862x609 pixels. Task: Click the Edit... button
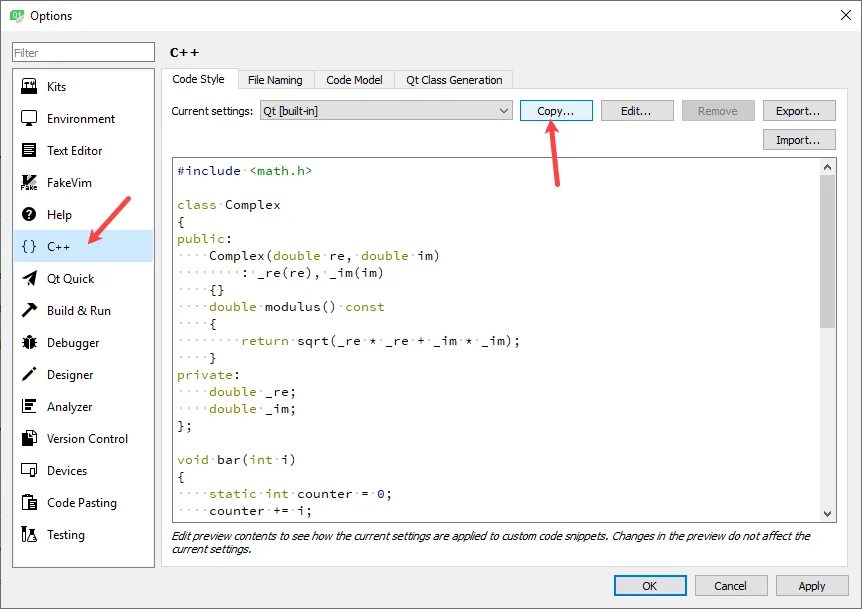click(x=637, y=110)
